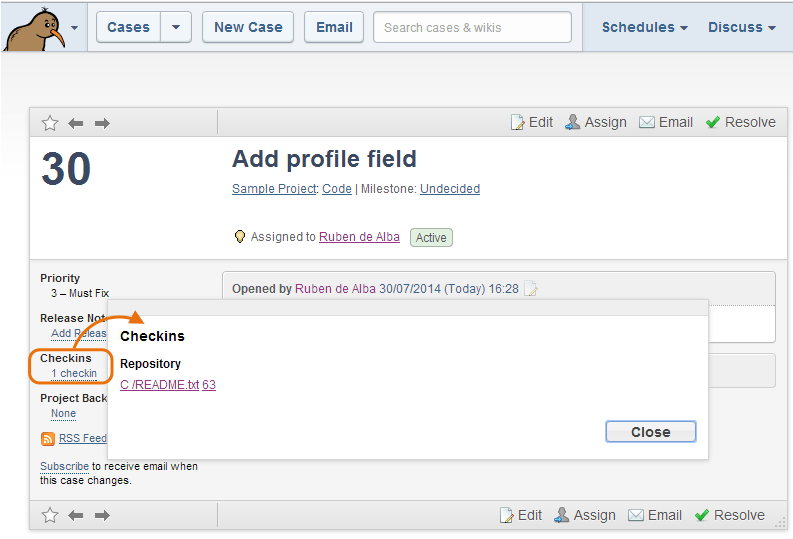Image resolution: width=793 pixels, height=539 pixels.
Task: Click the Ruben de Alba assignee link
Action: pyautogui.click(x=359, y=237)
